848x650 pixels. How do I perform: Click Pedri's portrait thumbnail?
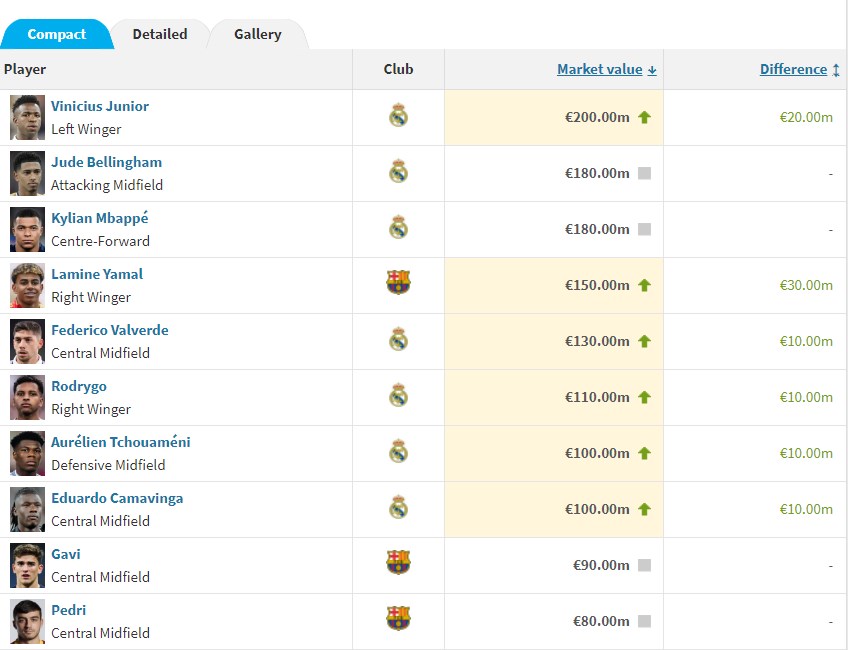28,621
